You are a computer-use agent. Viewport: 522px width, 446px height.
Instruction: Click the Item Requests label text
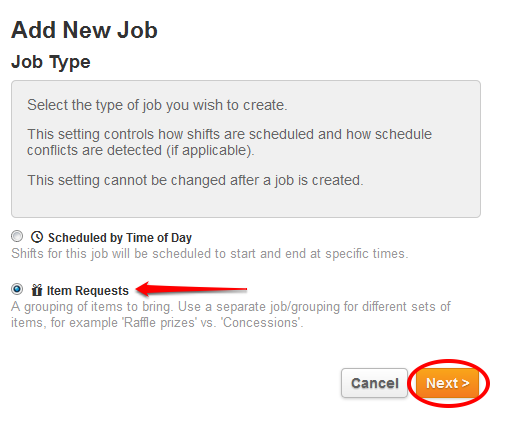[88, 291]
